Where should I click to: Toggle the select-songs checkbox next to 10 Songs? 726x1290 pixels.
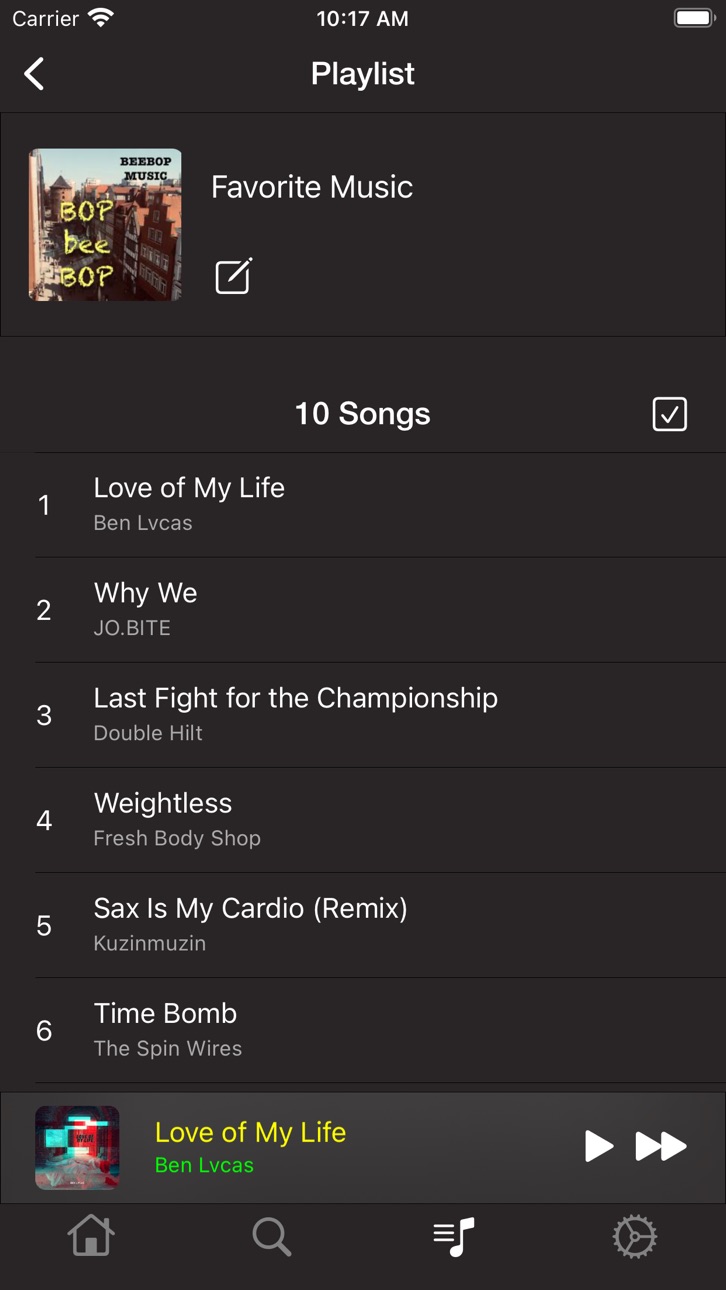669,414
